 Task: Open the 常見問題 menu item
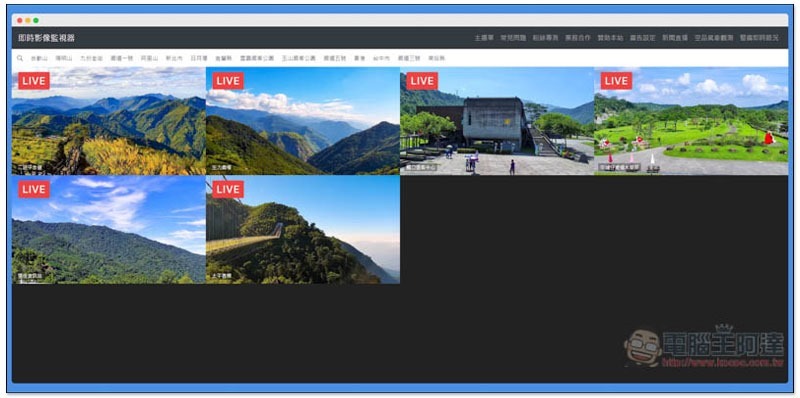[x=513, y=38]
